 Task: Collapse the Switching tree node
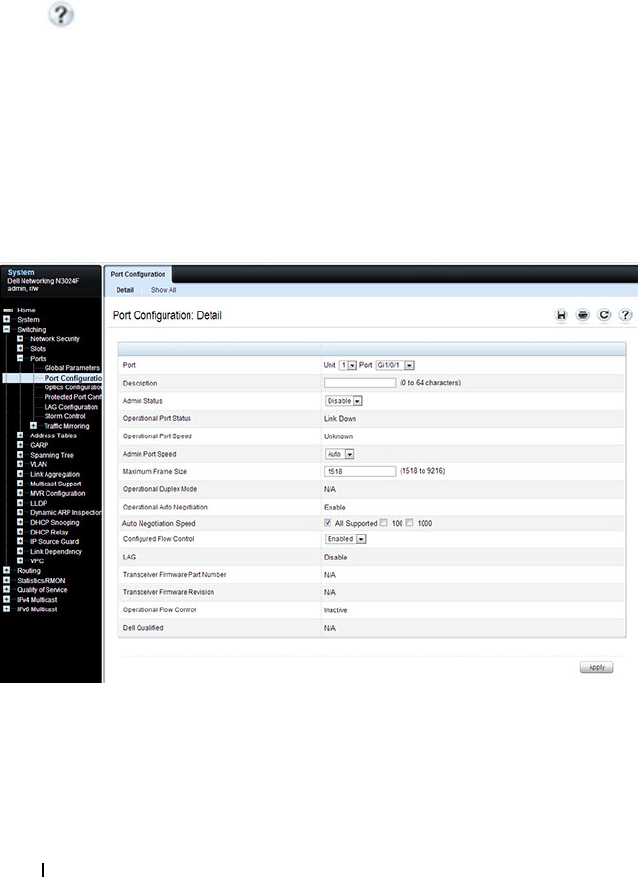click(x=7, y=329)
